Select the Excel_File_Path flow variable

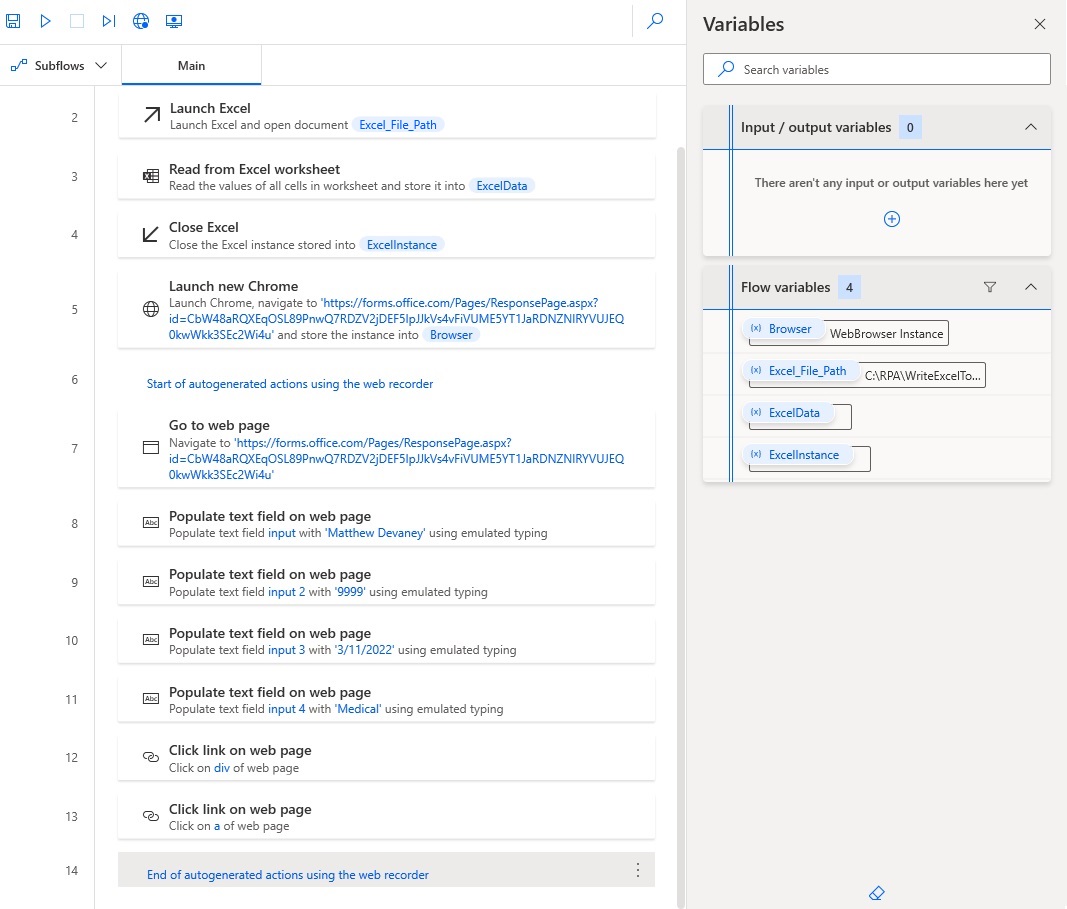[807, 371]
